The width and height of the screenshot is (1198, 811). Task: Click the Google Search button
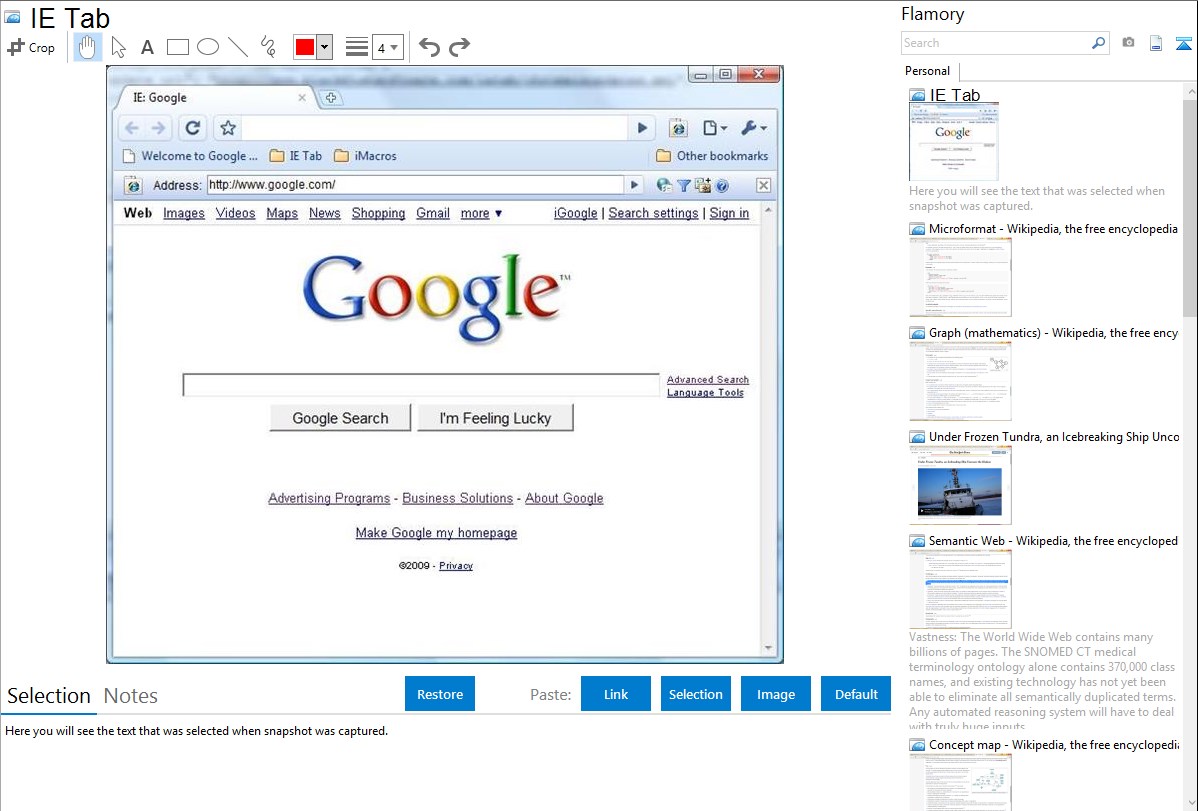(x=340, y=418)
